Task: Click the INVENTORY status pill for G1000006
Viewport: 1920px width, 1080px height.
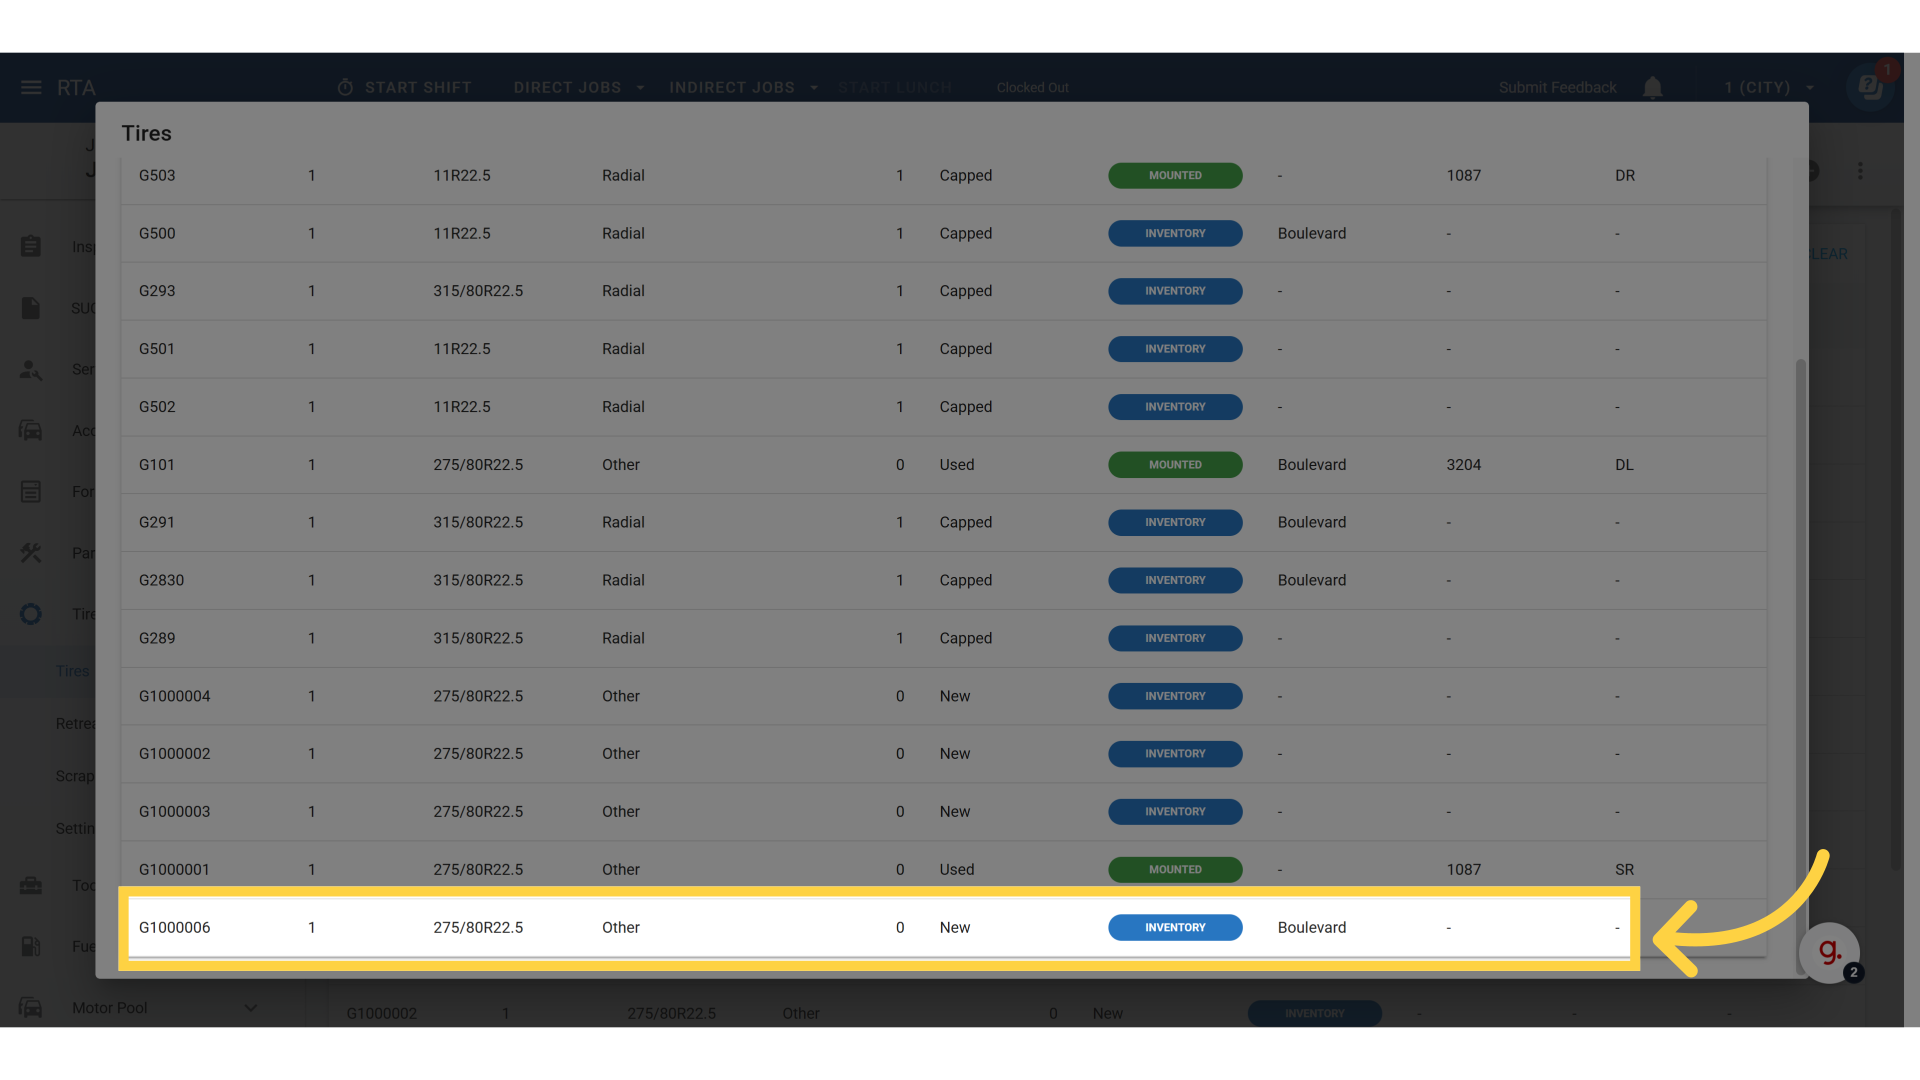Action: click(1175, 927)
